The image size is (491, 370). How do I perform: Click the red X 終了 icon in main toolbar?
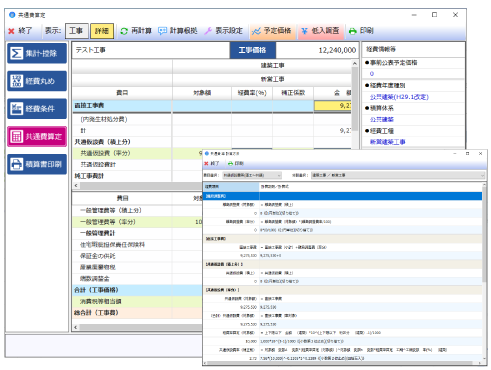11,31
